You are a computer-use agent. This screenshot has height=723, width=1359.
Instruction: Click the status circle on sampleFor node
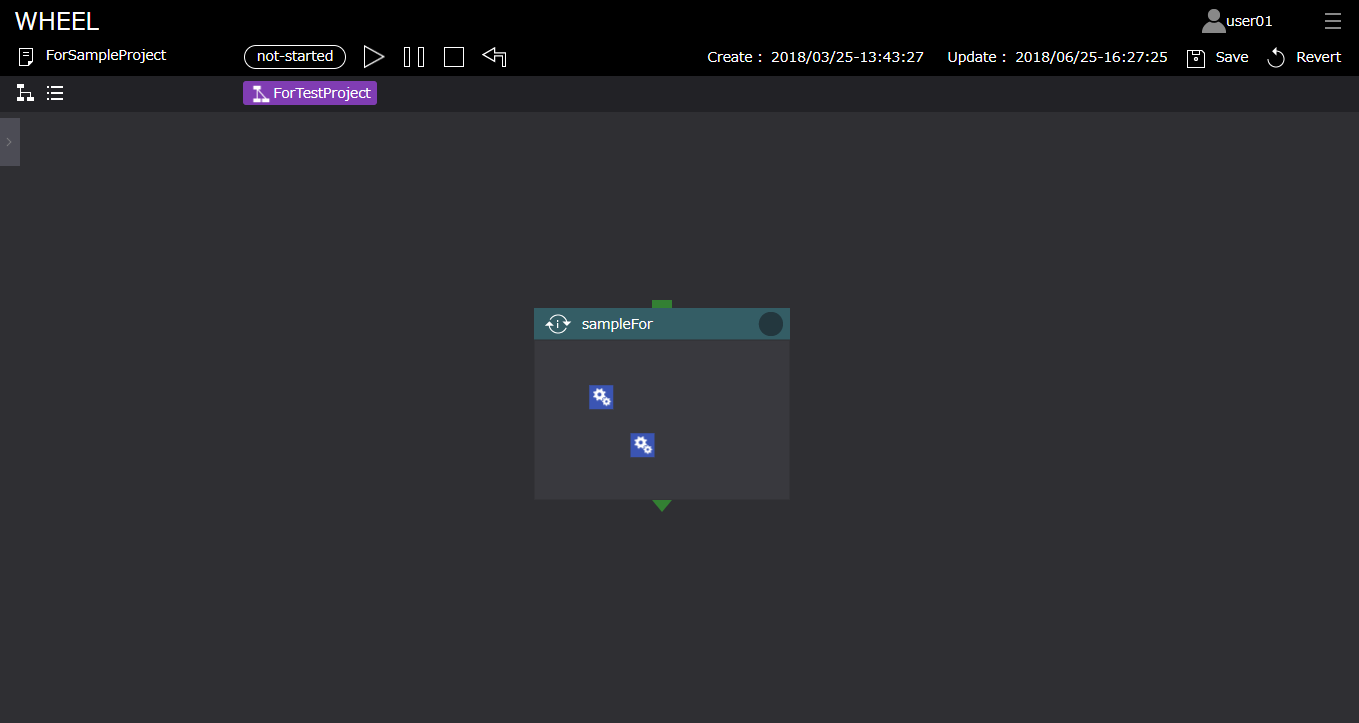tap(770, 324)
